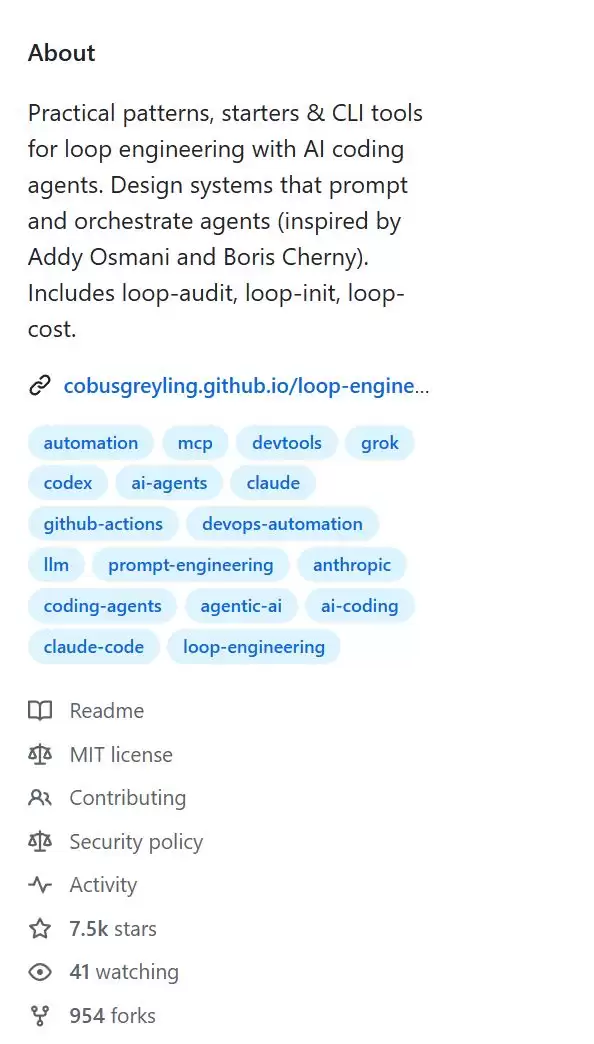View the 954 forks link
The height and width of the screenshot is (1044, 594).
[x=113, y=1016]
